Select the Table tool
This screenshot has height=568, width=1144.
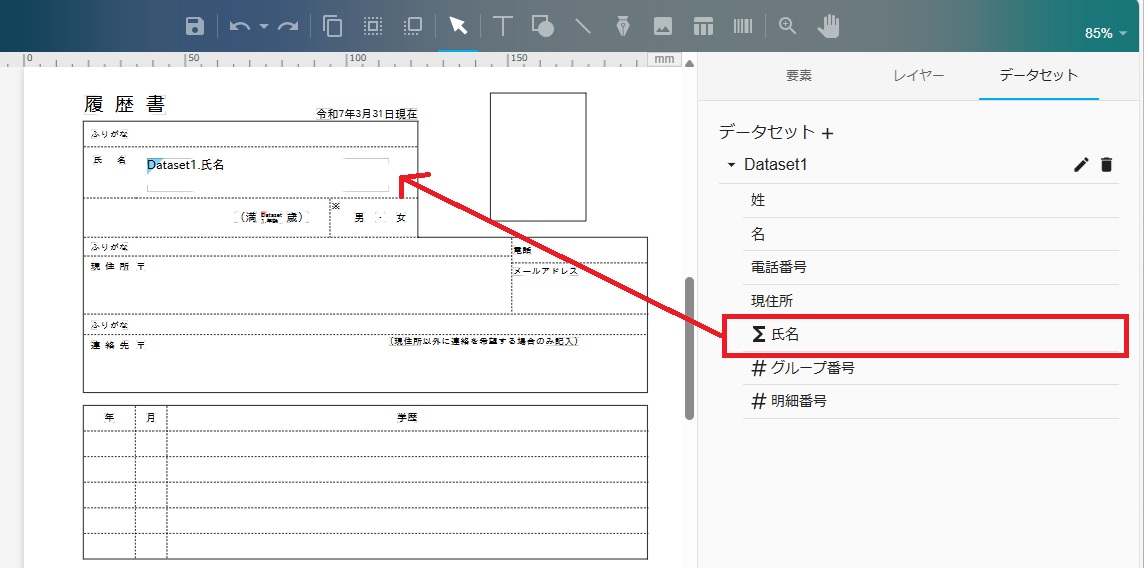click(703, 27)
